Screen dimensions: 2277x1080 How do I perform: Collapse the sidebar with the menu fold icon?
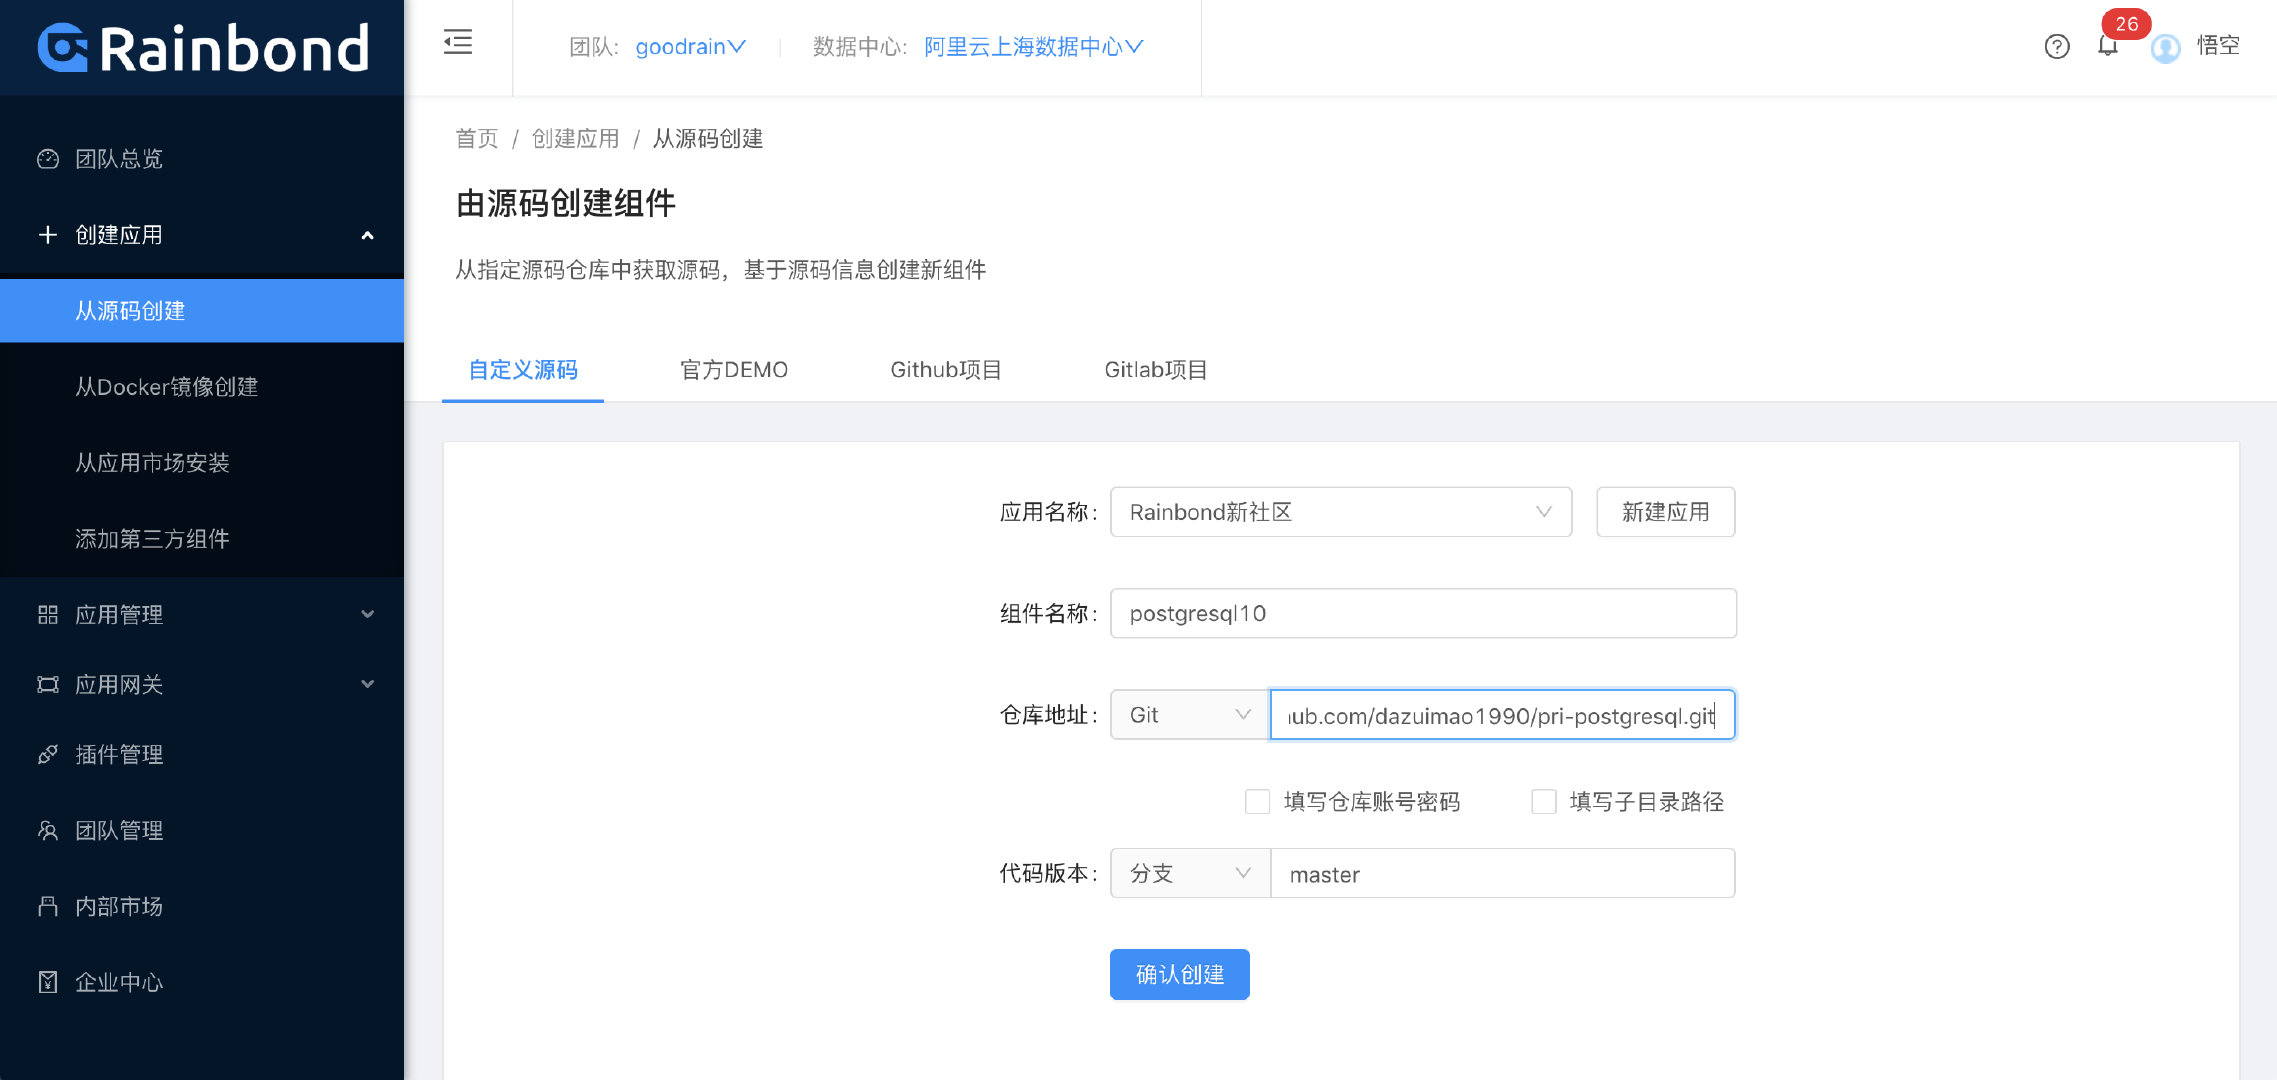click(458, 42)
